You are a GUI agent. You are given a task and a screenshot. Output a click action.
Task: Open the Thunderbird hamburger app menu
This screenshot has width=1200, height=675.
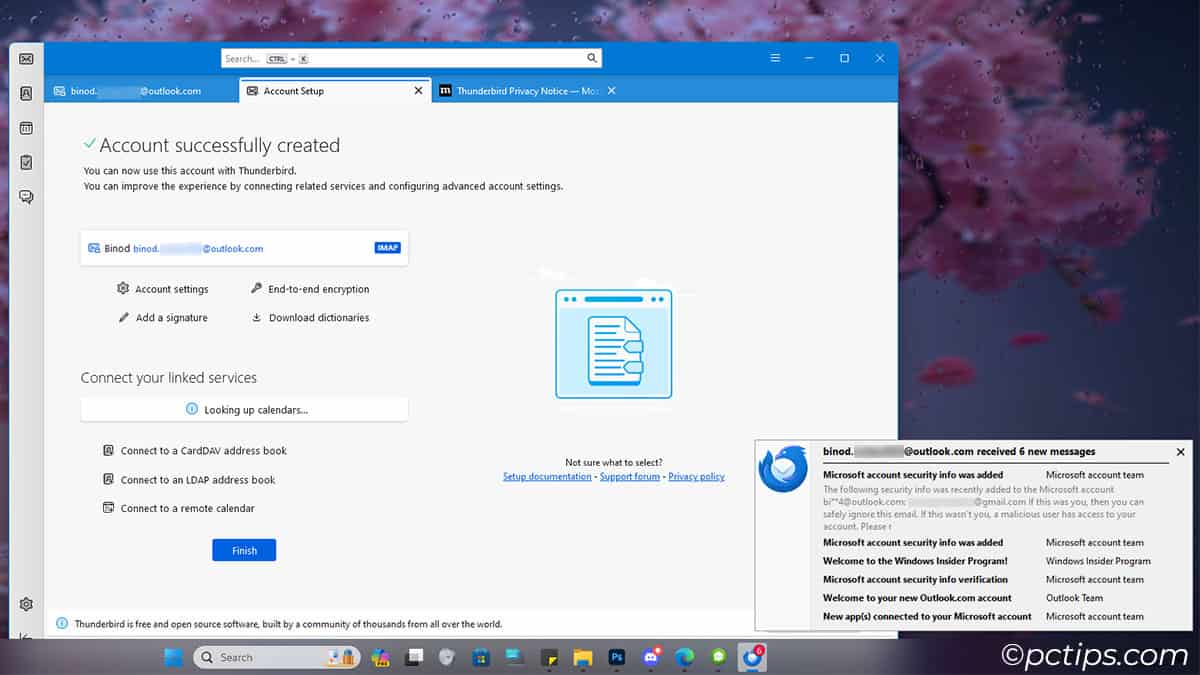[775, 59]
